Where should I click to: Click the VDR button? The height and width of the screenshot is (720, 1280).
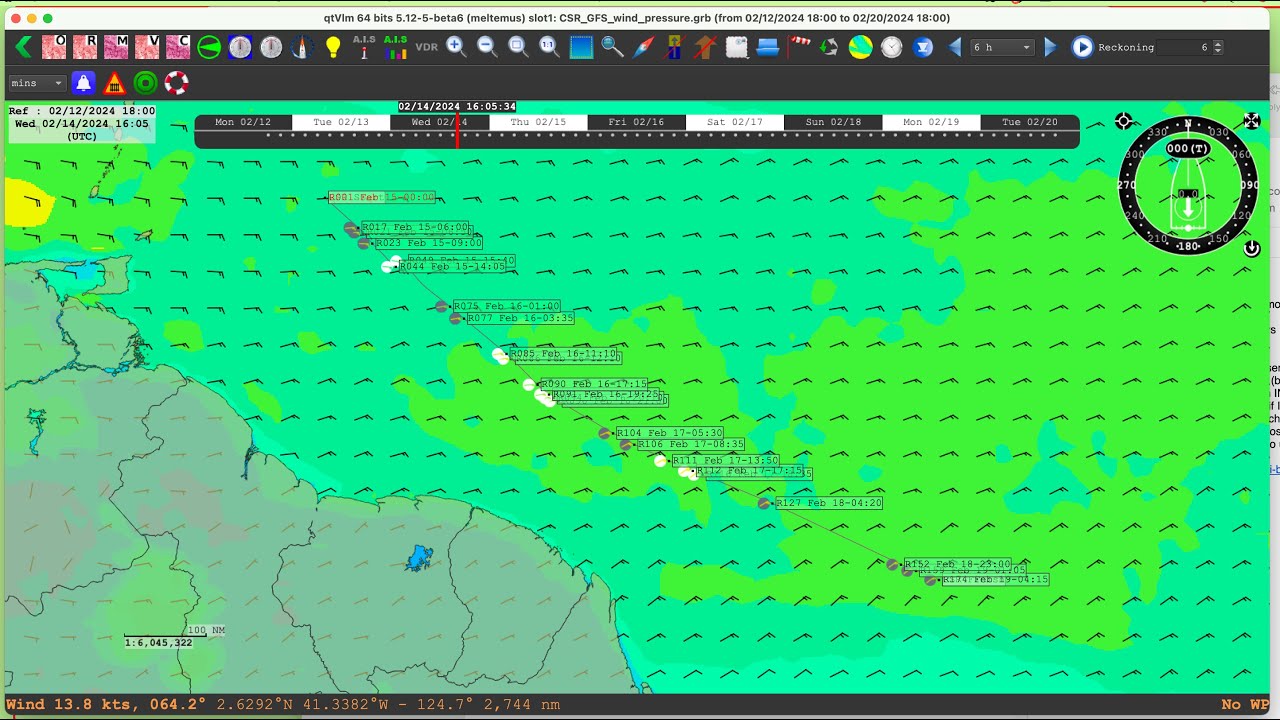click(426, 47)
